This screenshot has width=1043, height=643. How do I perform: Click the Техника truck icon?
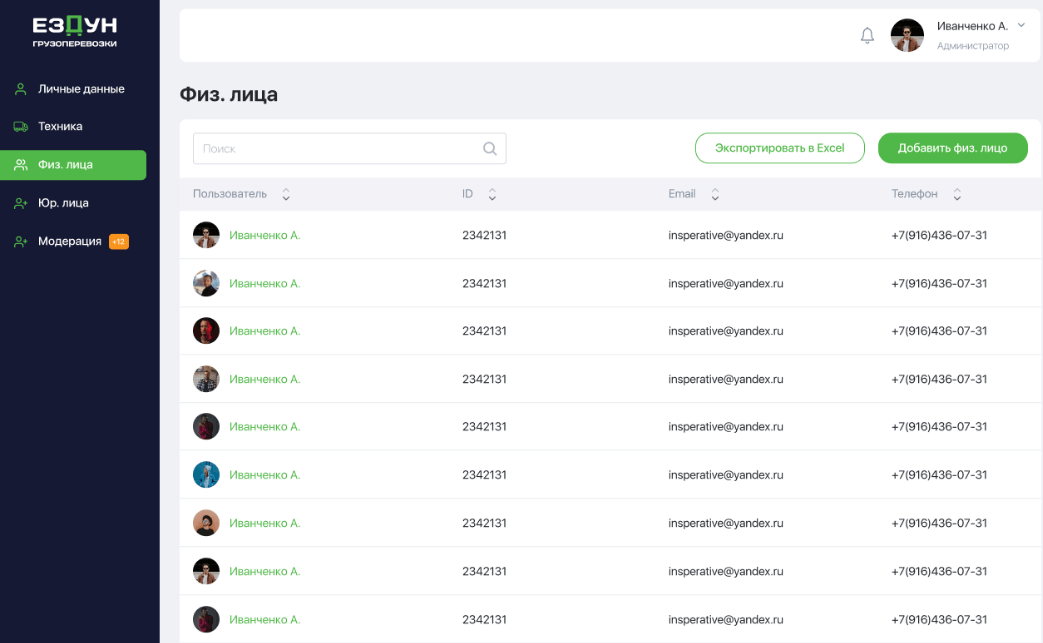click(x=20, y=127)
